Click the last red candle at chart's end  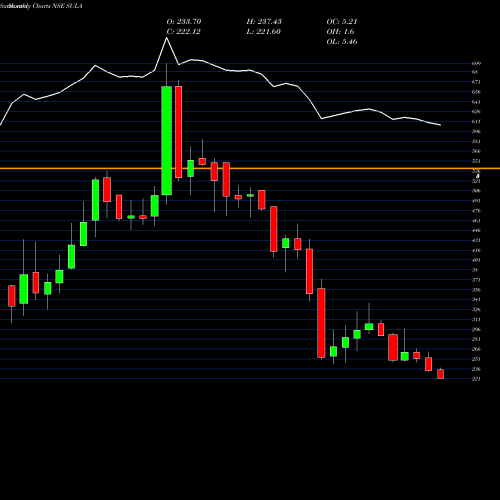click(x=440, y=374)
